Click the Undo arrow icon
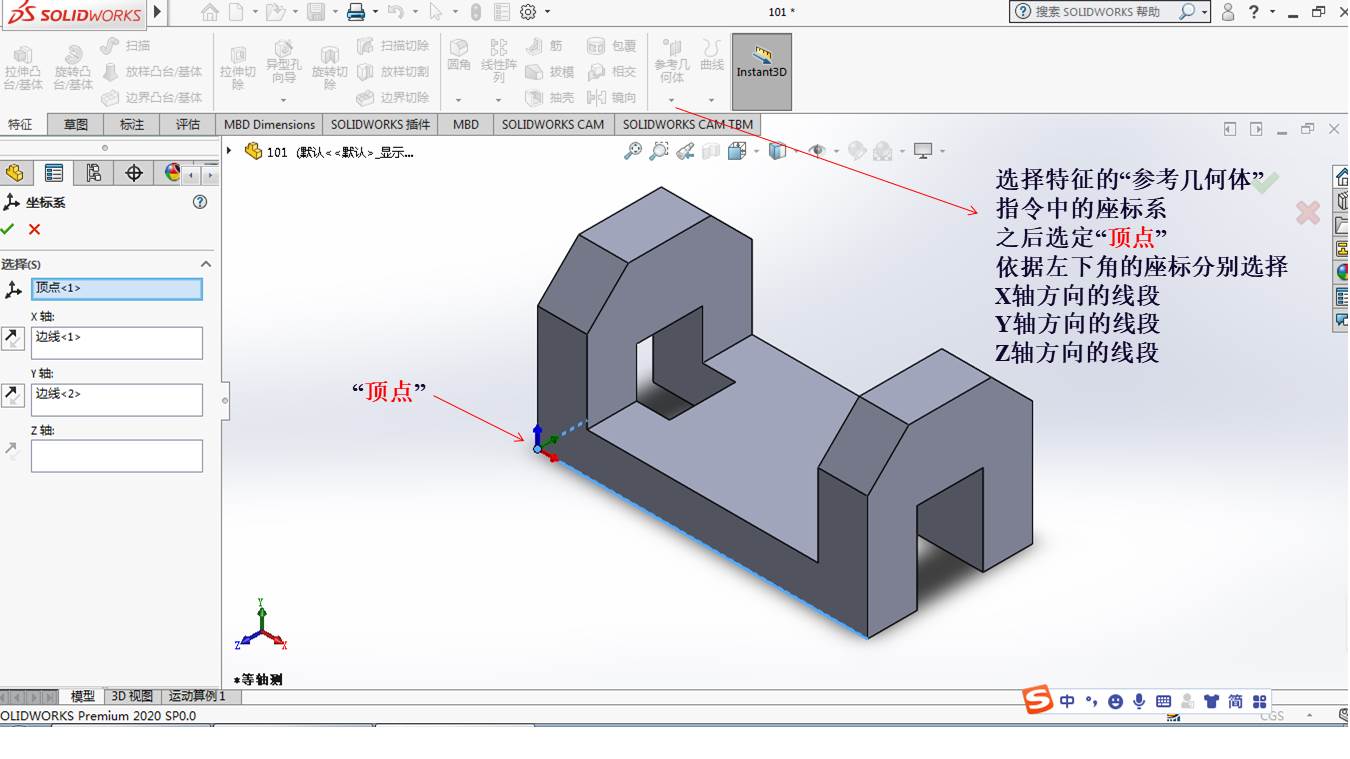The width and height of the screenshot is (1350, 759). 395,12
